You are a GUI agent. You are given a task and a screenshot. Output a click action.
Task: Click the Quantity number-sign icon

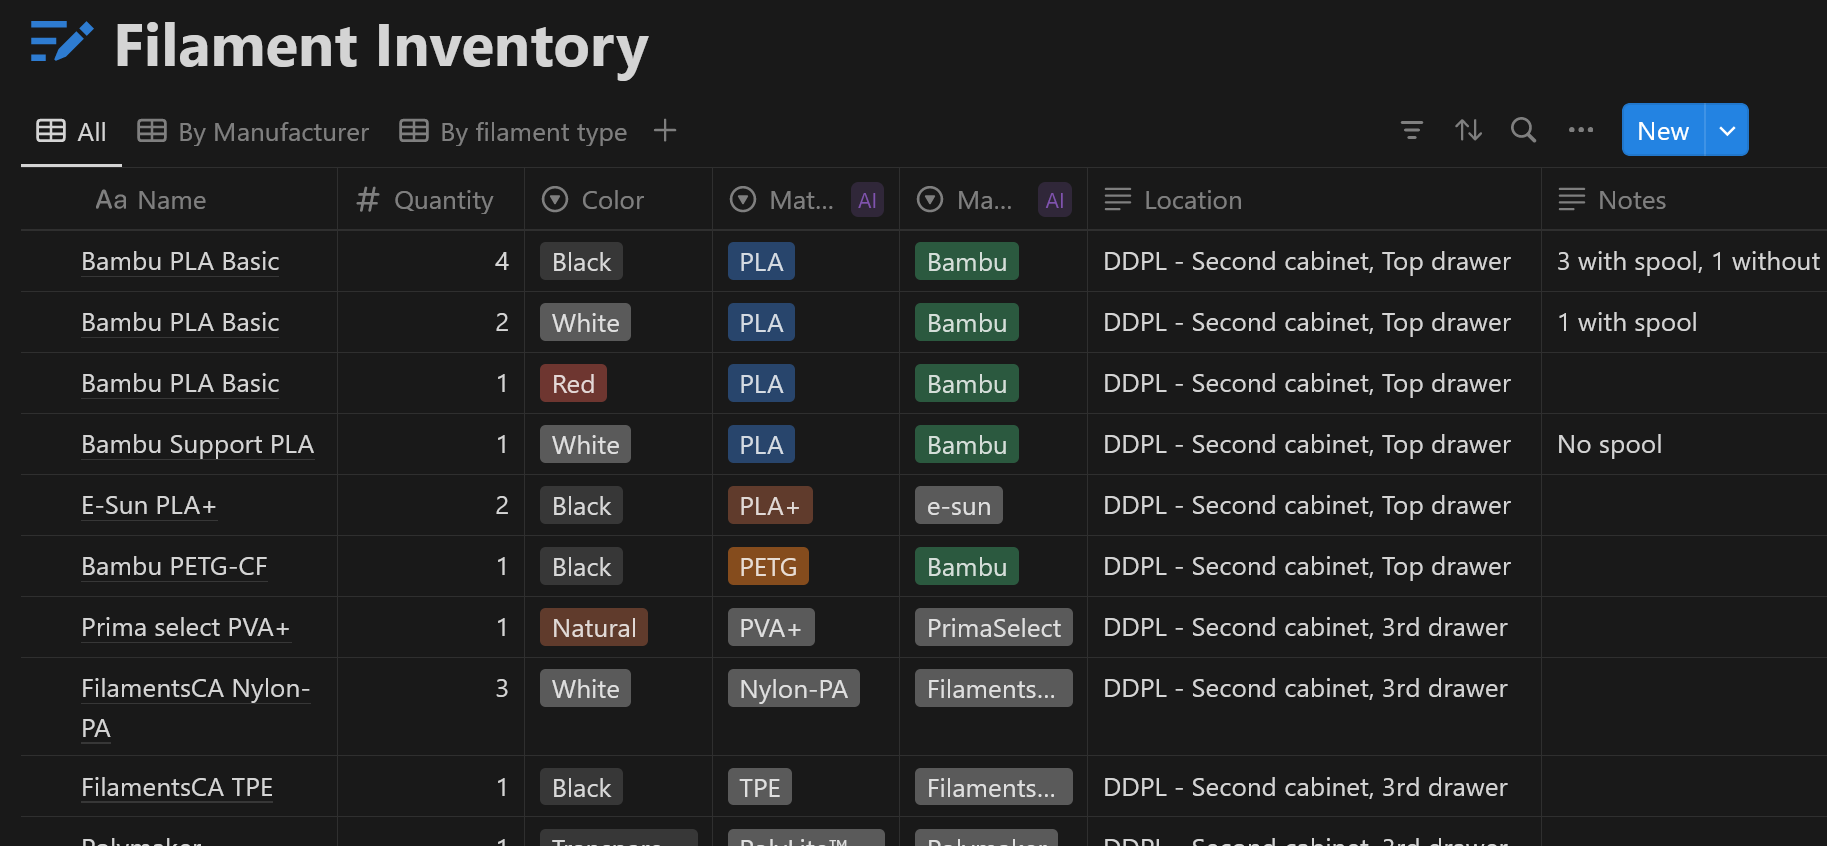(x=368, y=200)
